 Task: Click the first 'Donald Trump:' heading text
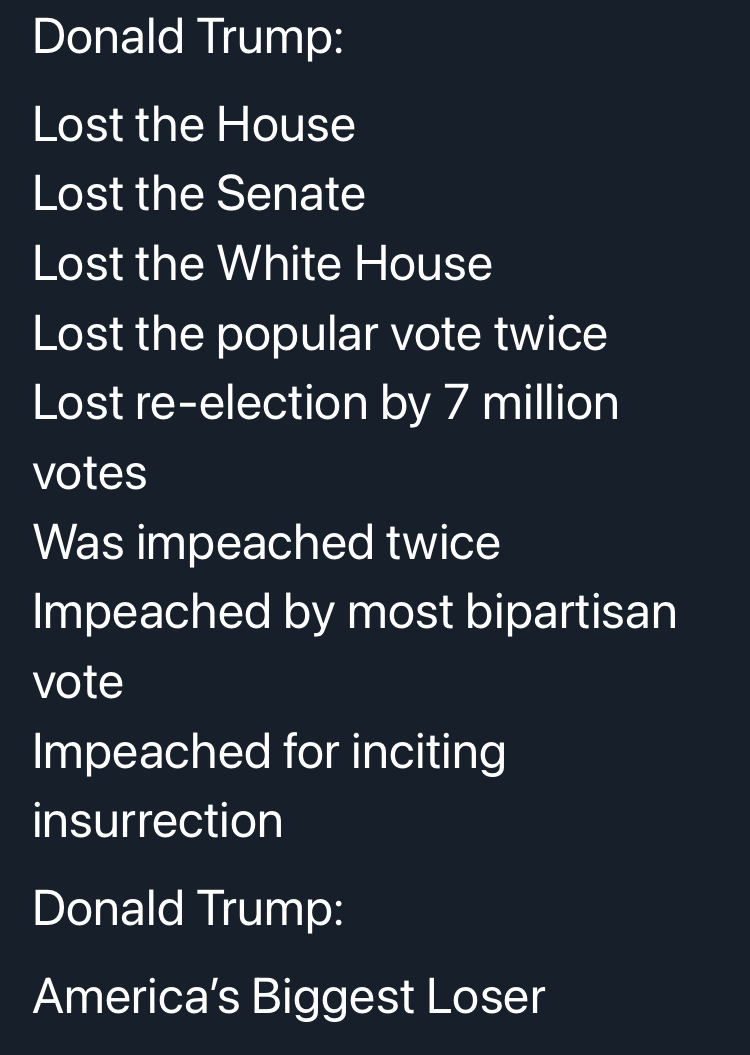click(x=188, y=37)
